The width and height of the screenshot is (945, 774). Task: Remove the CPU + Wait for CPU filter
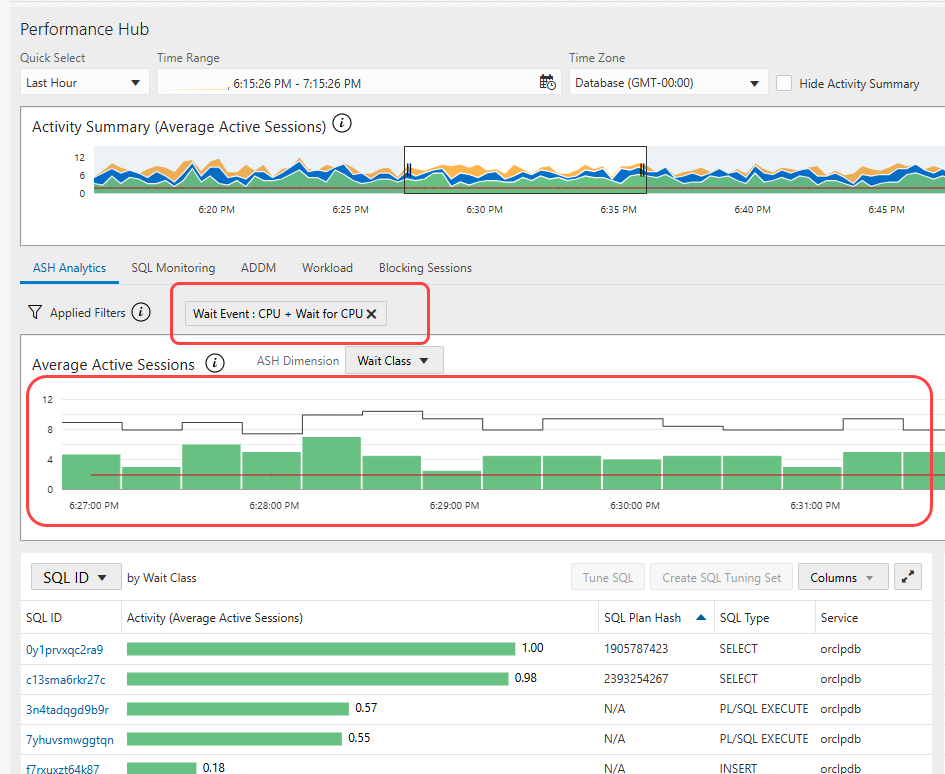(372, 314)
